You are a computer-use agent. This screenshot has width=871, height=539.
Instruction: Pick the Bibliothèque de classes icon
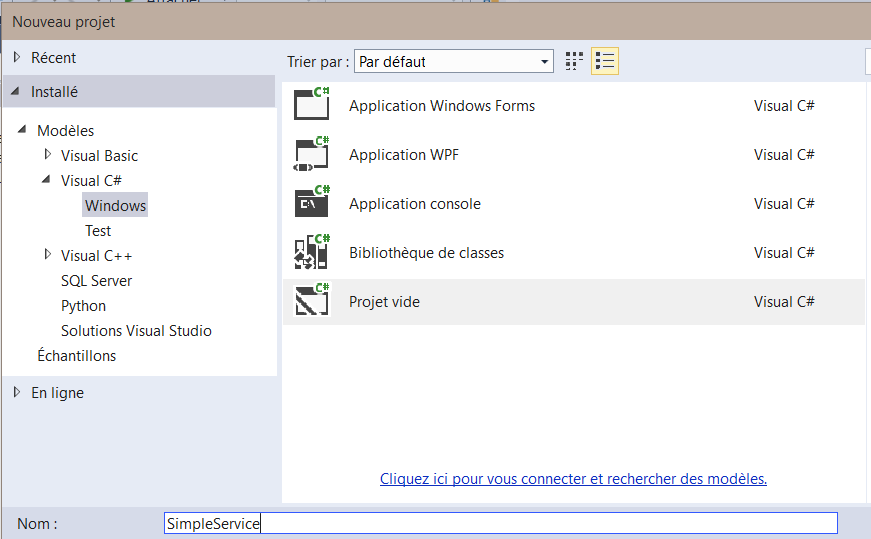pyautogui.click(x=312, y=253)
